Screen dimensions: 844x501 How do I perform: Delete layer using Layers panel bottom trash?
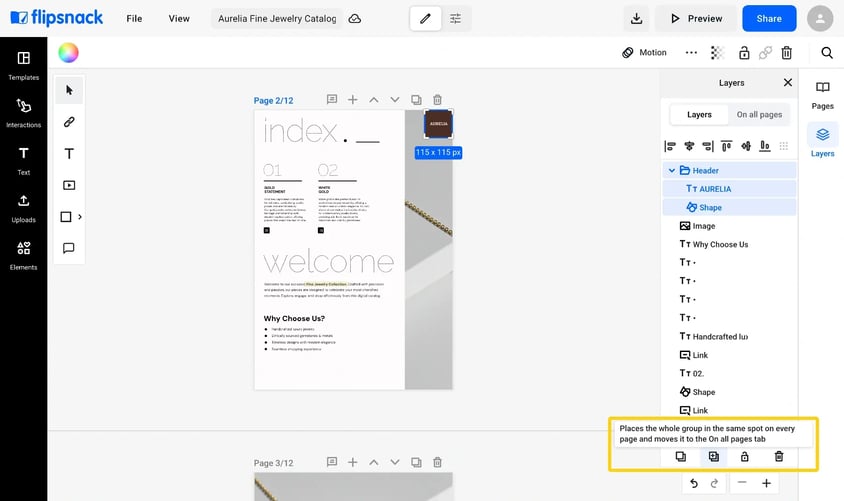pyautogui.click(x=778, y=456)
